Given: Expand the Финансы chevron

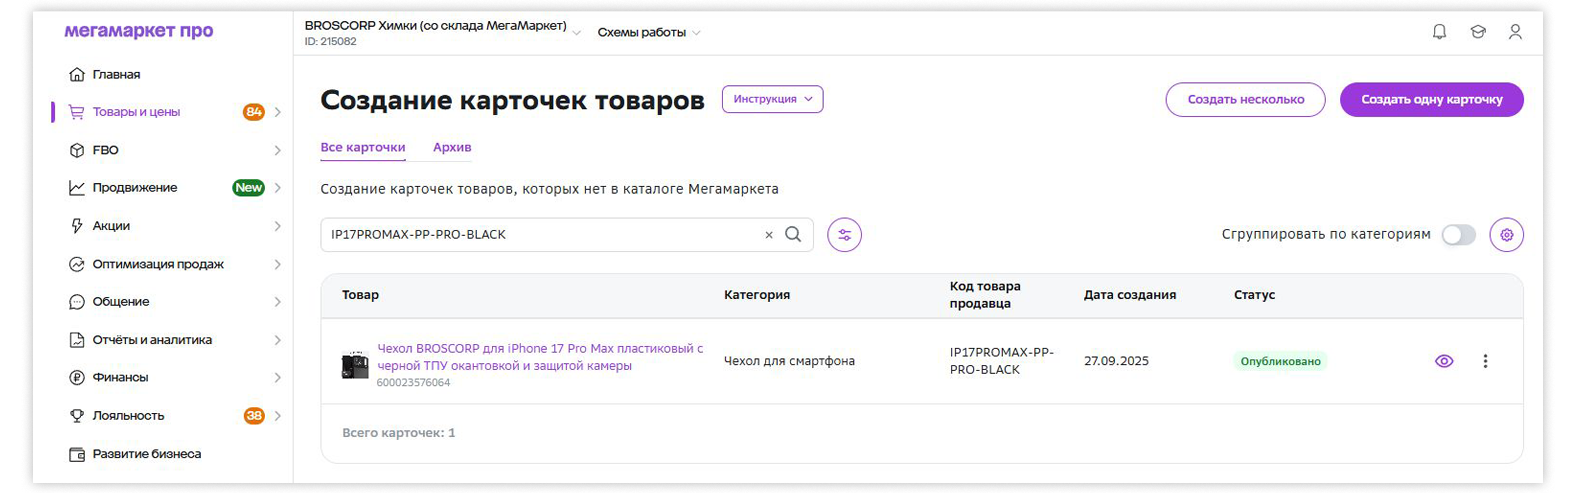Looking at the screenshot, I should coord(277,378).
